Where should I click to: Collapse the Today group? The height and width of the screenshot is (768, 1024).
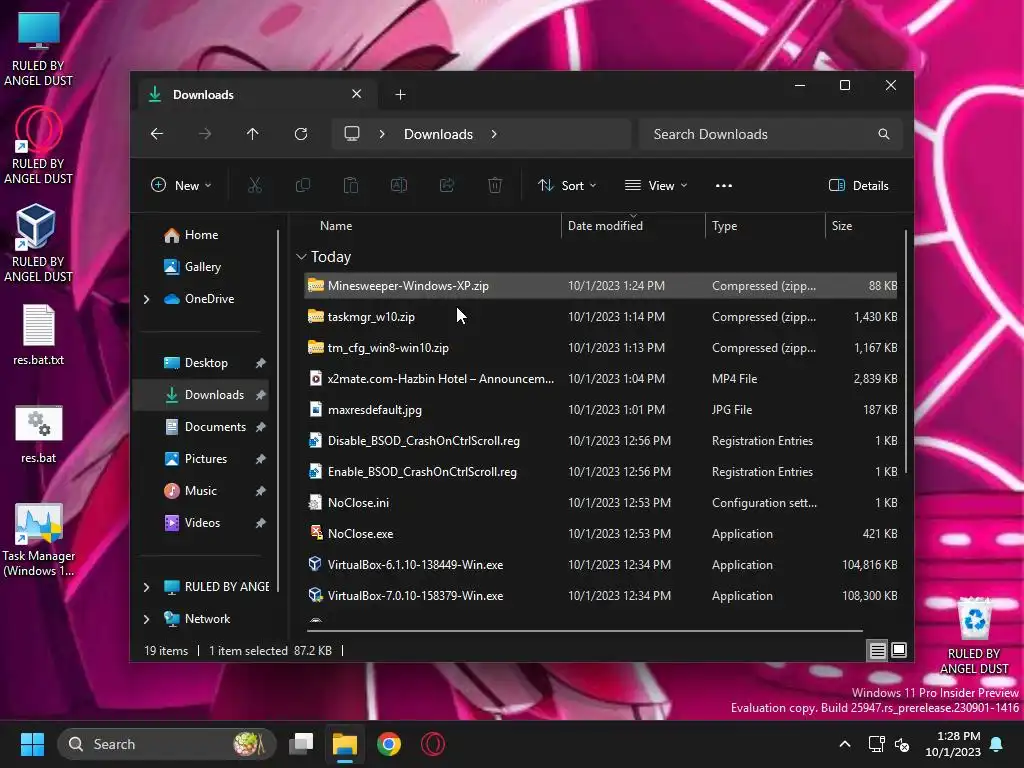(301, 257)
